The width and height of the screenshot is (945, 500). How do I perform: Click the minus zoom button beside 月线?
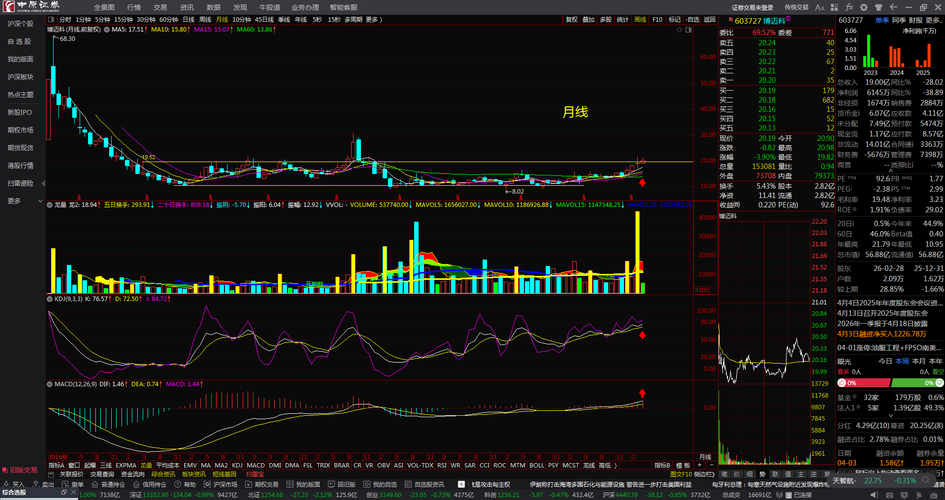click(x=712, y=465)
